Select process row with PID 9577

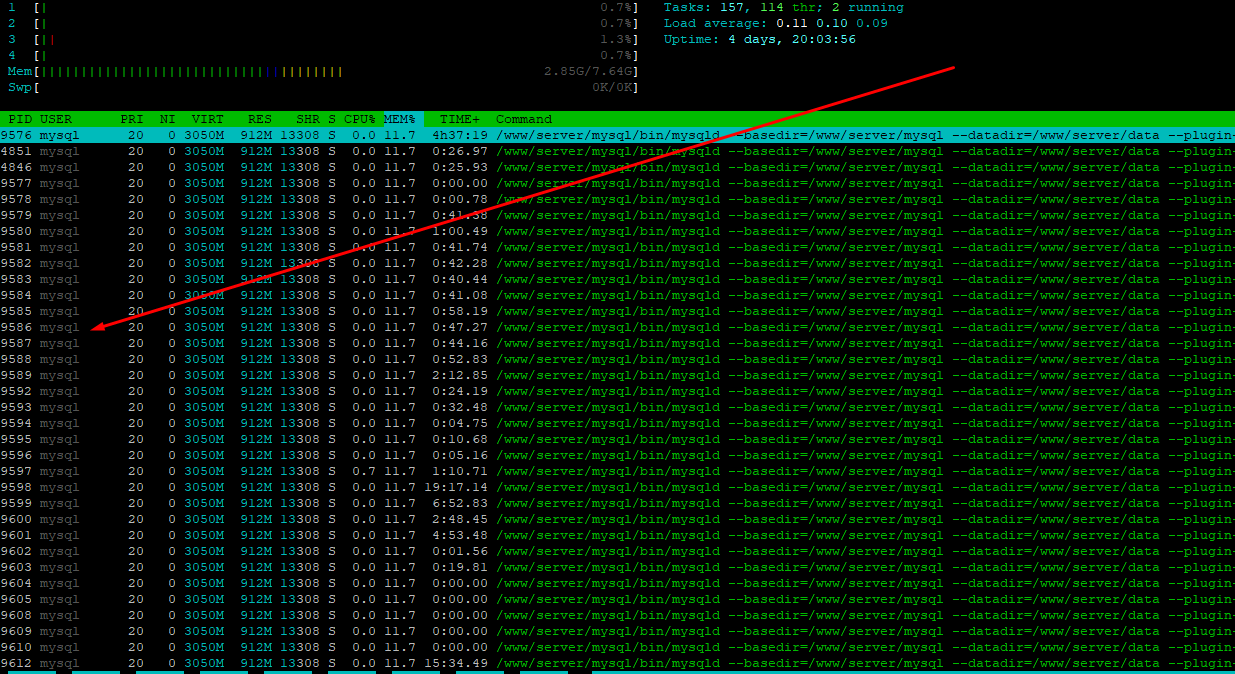[617, 183]
